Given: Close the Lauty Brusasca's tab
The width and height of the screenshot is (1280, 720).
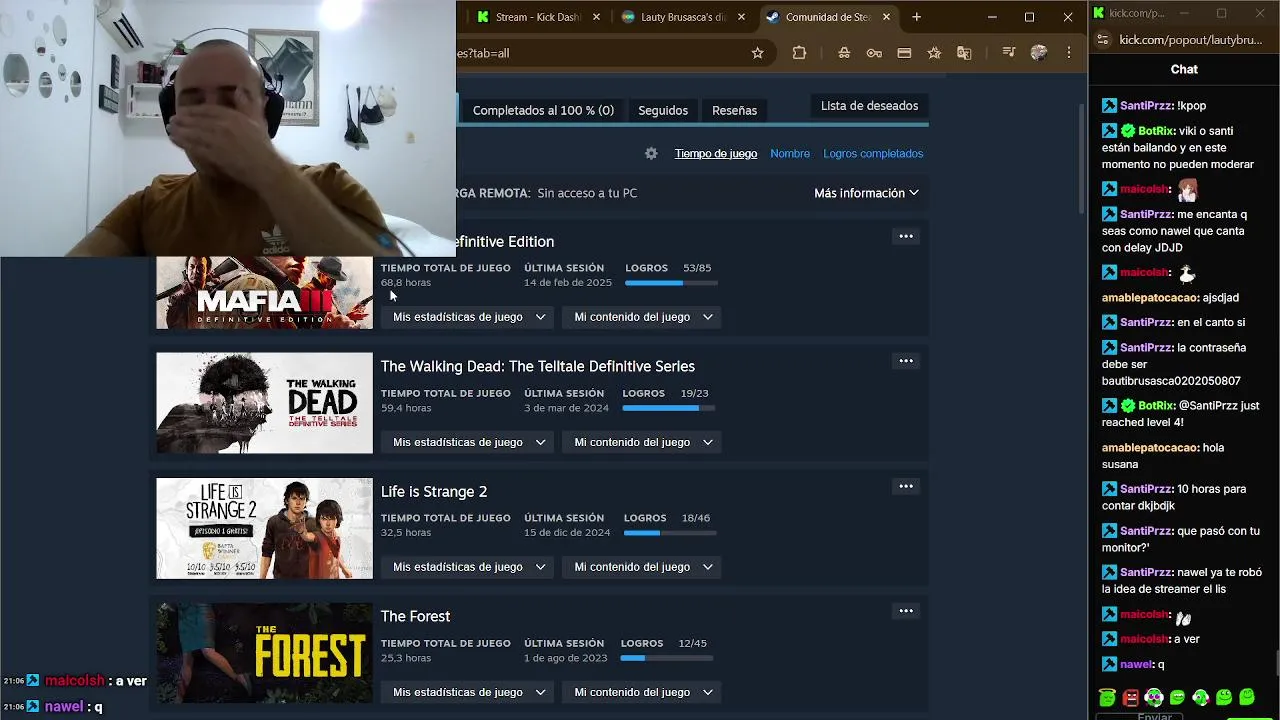Looking at the screenshot, I should [741, 17].
